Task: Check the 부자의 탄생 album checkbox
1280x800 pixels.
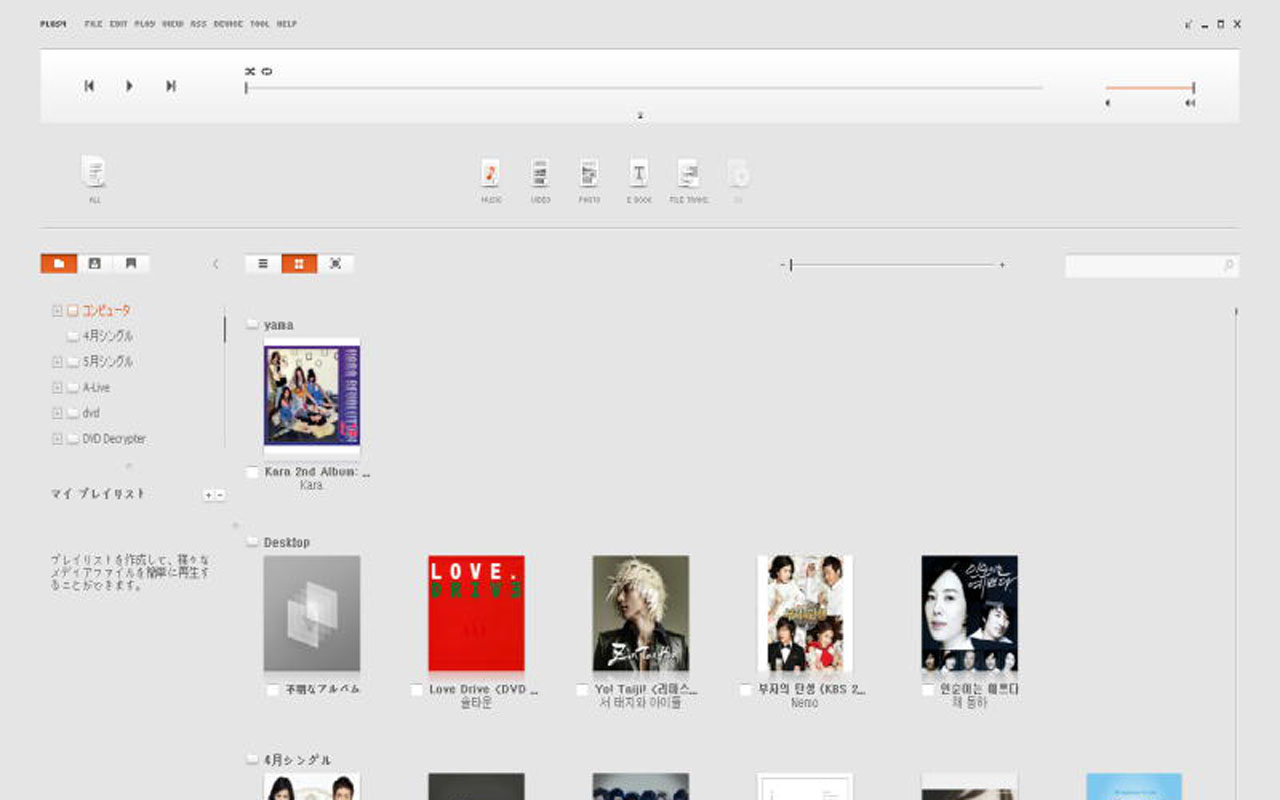Action: click(745, 690)
